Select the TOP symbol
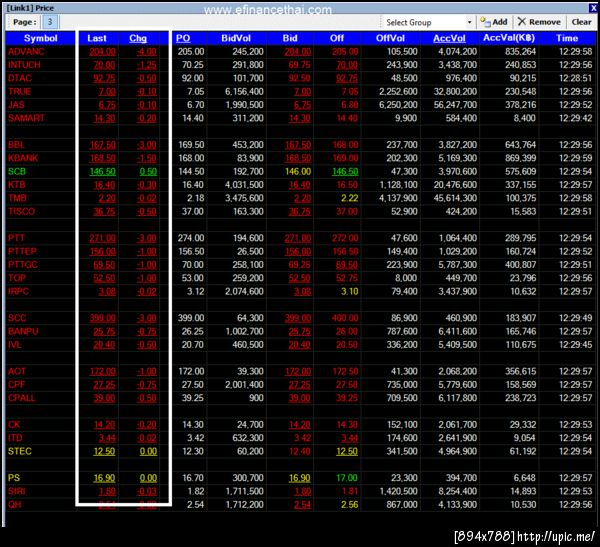The height and width of the screenshot is (547, 600). [x=17, y=278]
